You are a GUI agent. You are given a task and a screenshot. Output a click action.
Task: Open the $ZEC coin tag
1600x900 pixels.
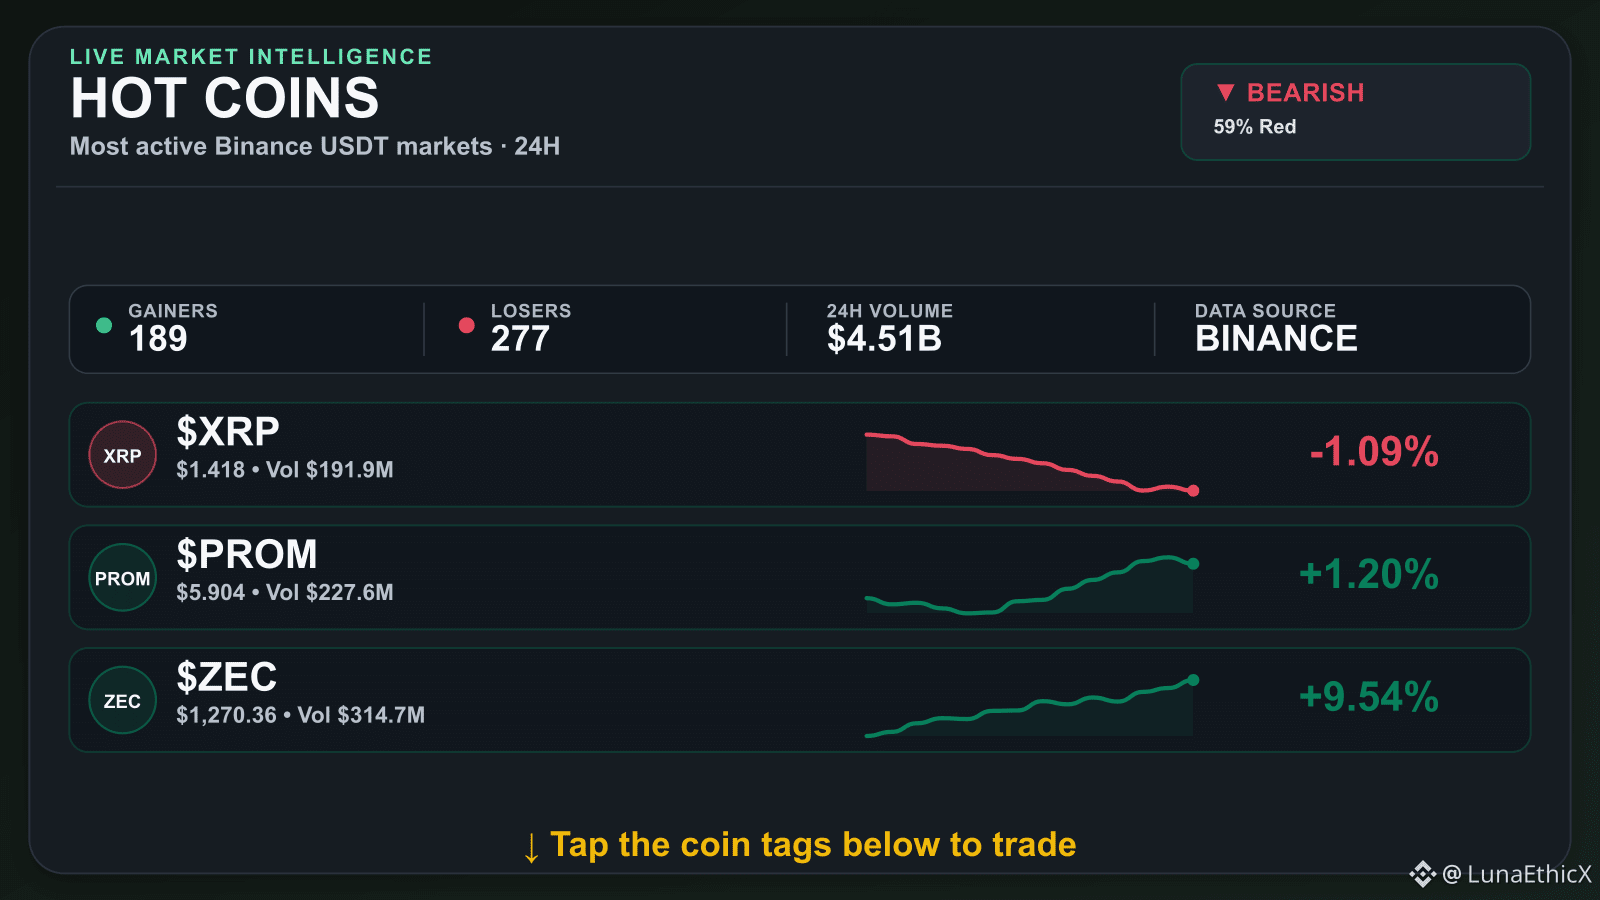(226, 678)
